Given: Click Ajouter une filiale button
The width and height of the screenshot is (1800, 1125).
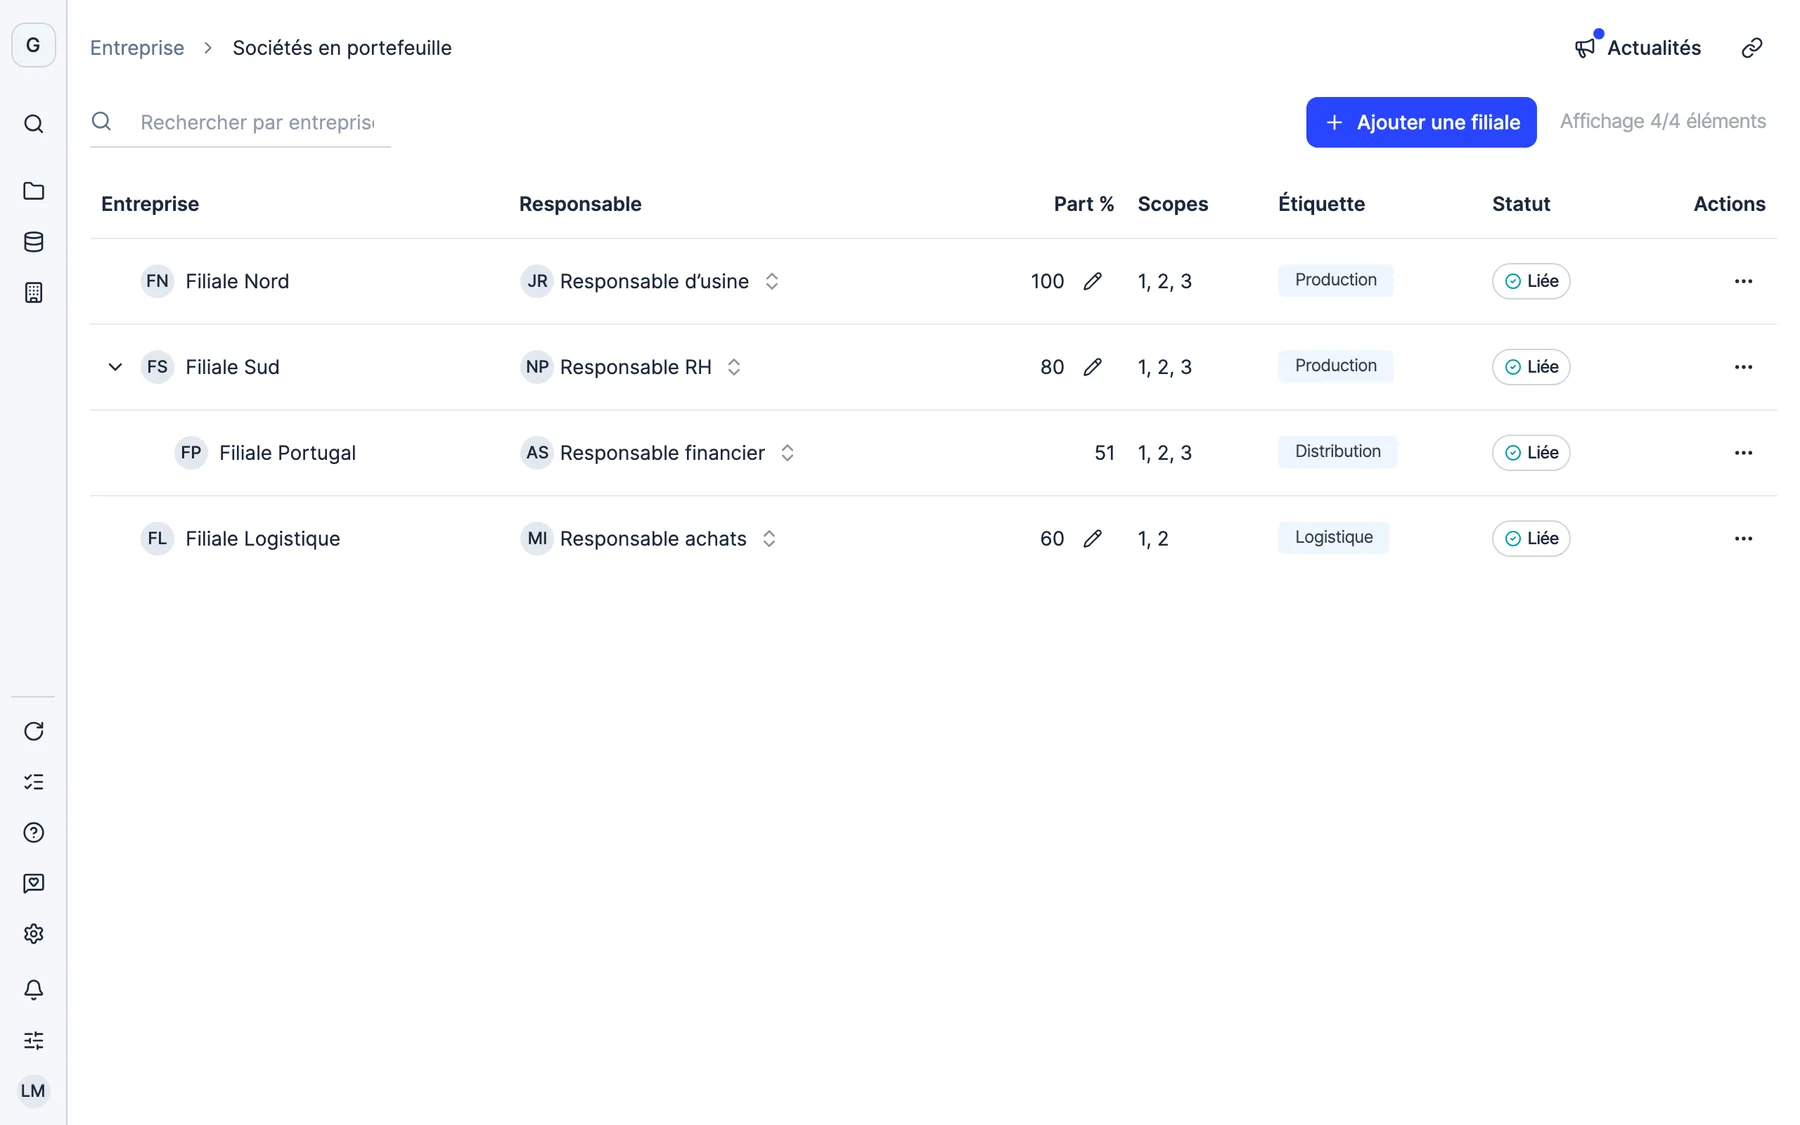Looking at the screenshot, I should [1421, 122].
